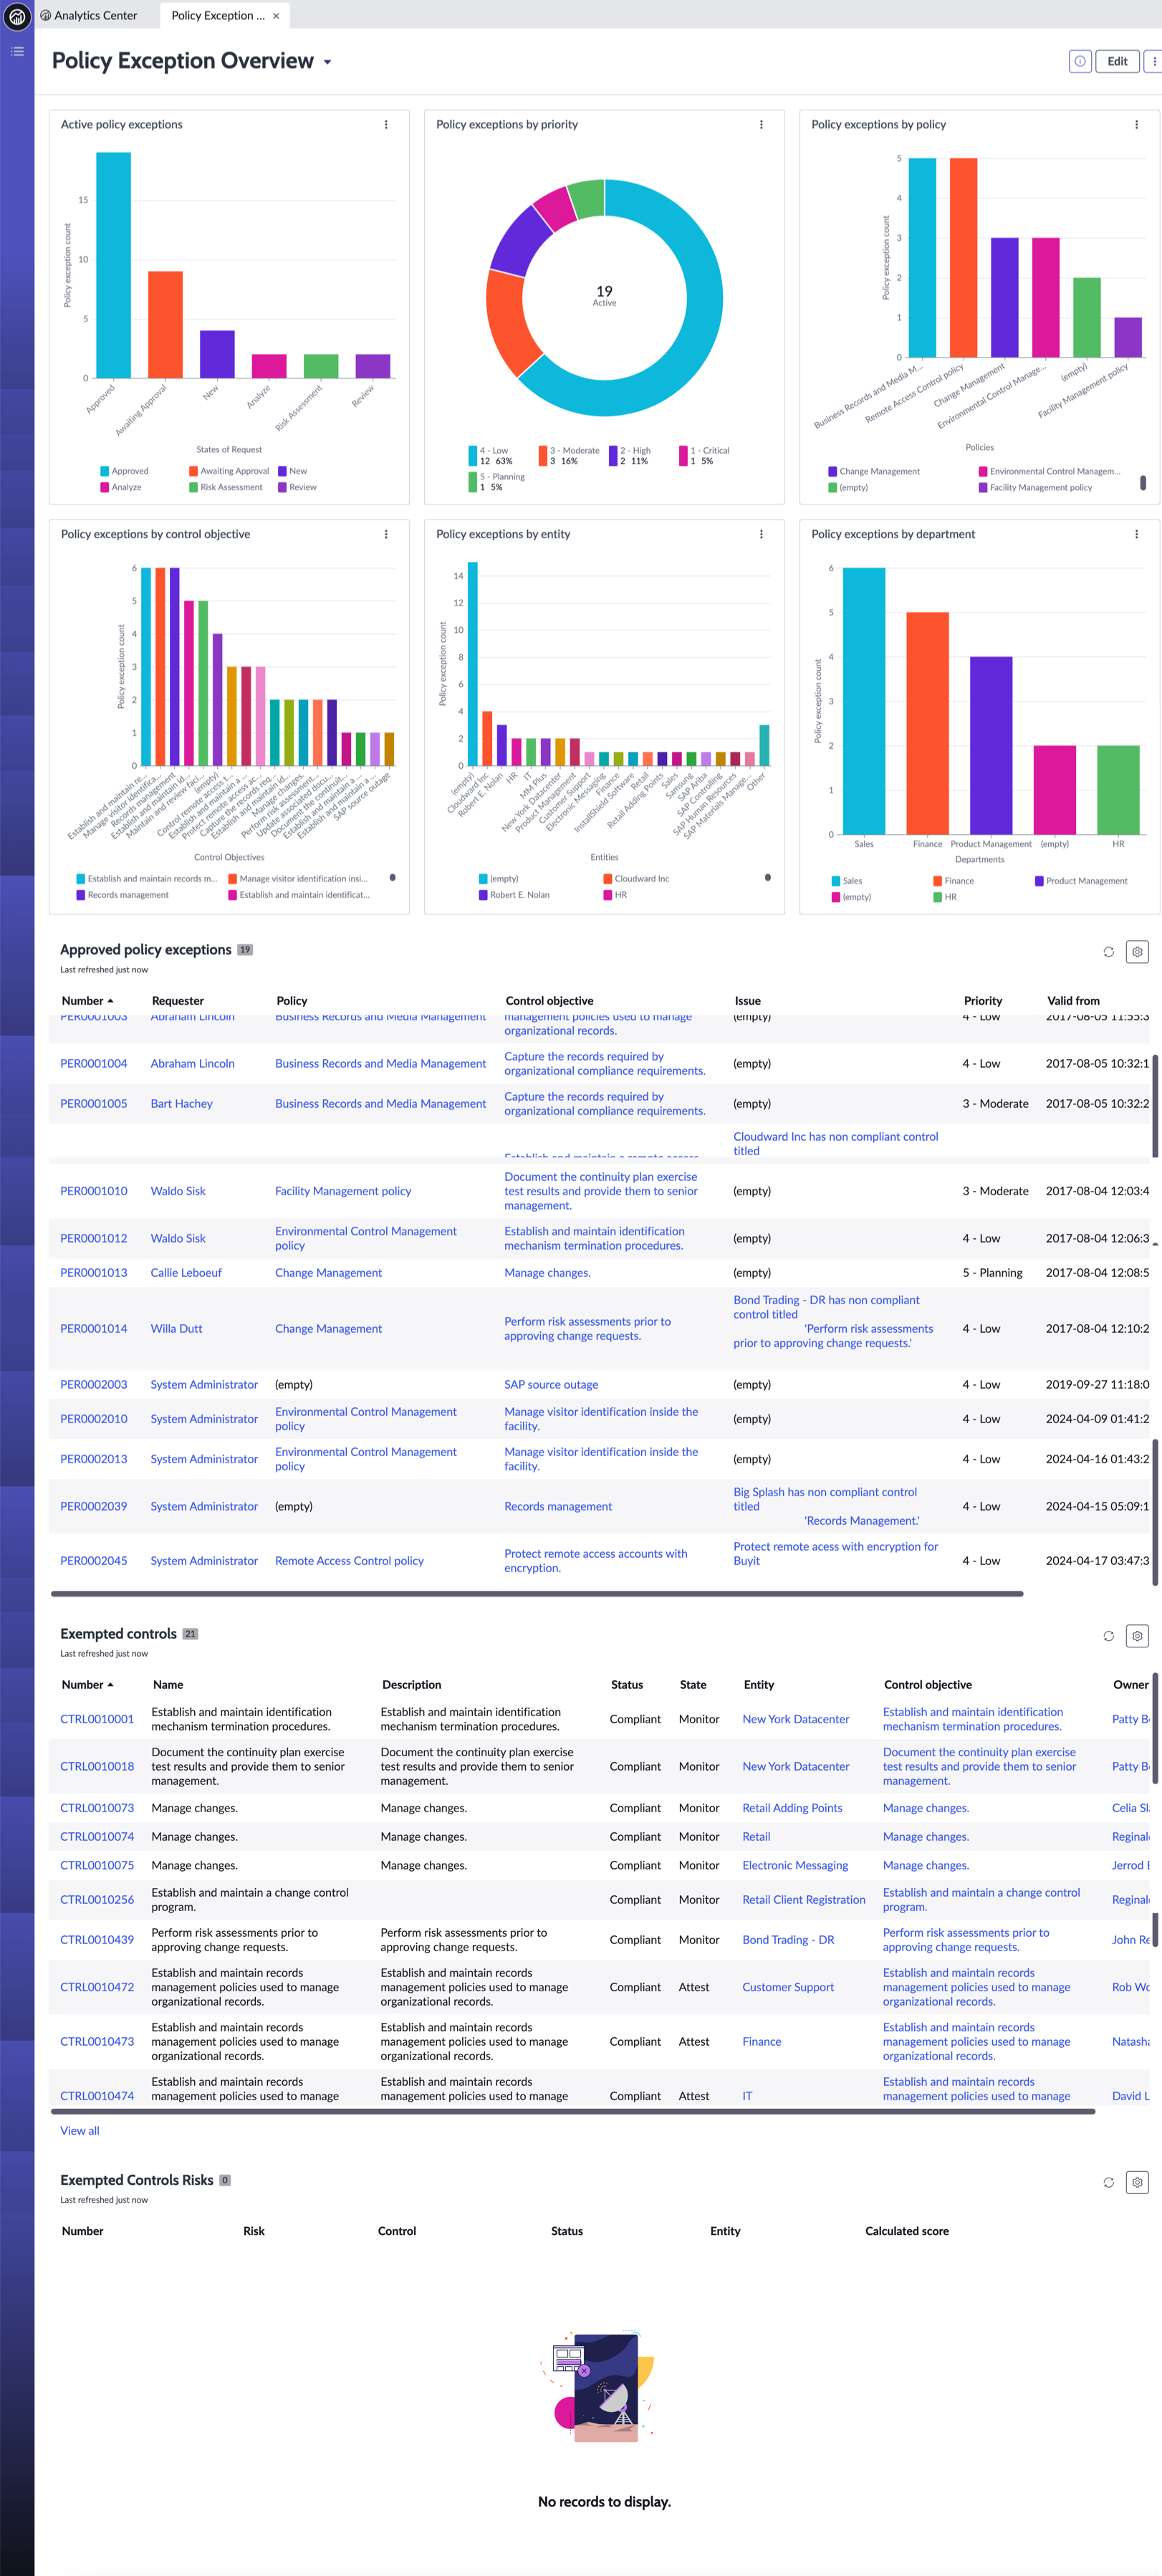Click the Edit button

[1117, 61]
